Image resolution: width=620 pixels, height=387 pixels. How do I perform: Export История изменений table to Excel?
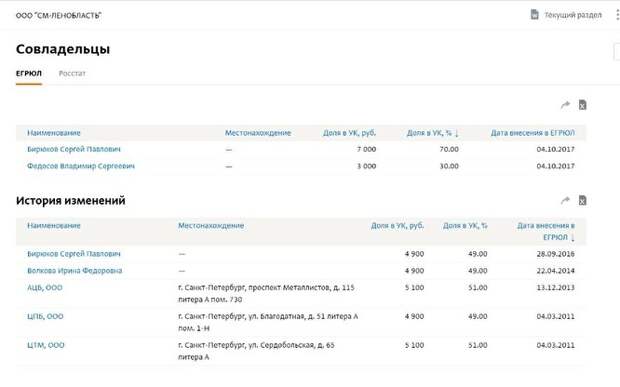pyautogui.click(x=582, y=200)
